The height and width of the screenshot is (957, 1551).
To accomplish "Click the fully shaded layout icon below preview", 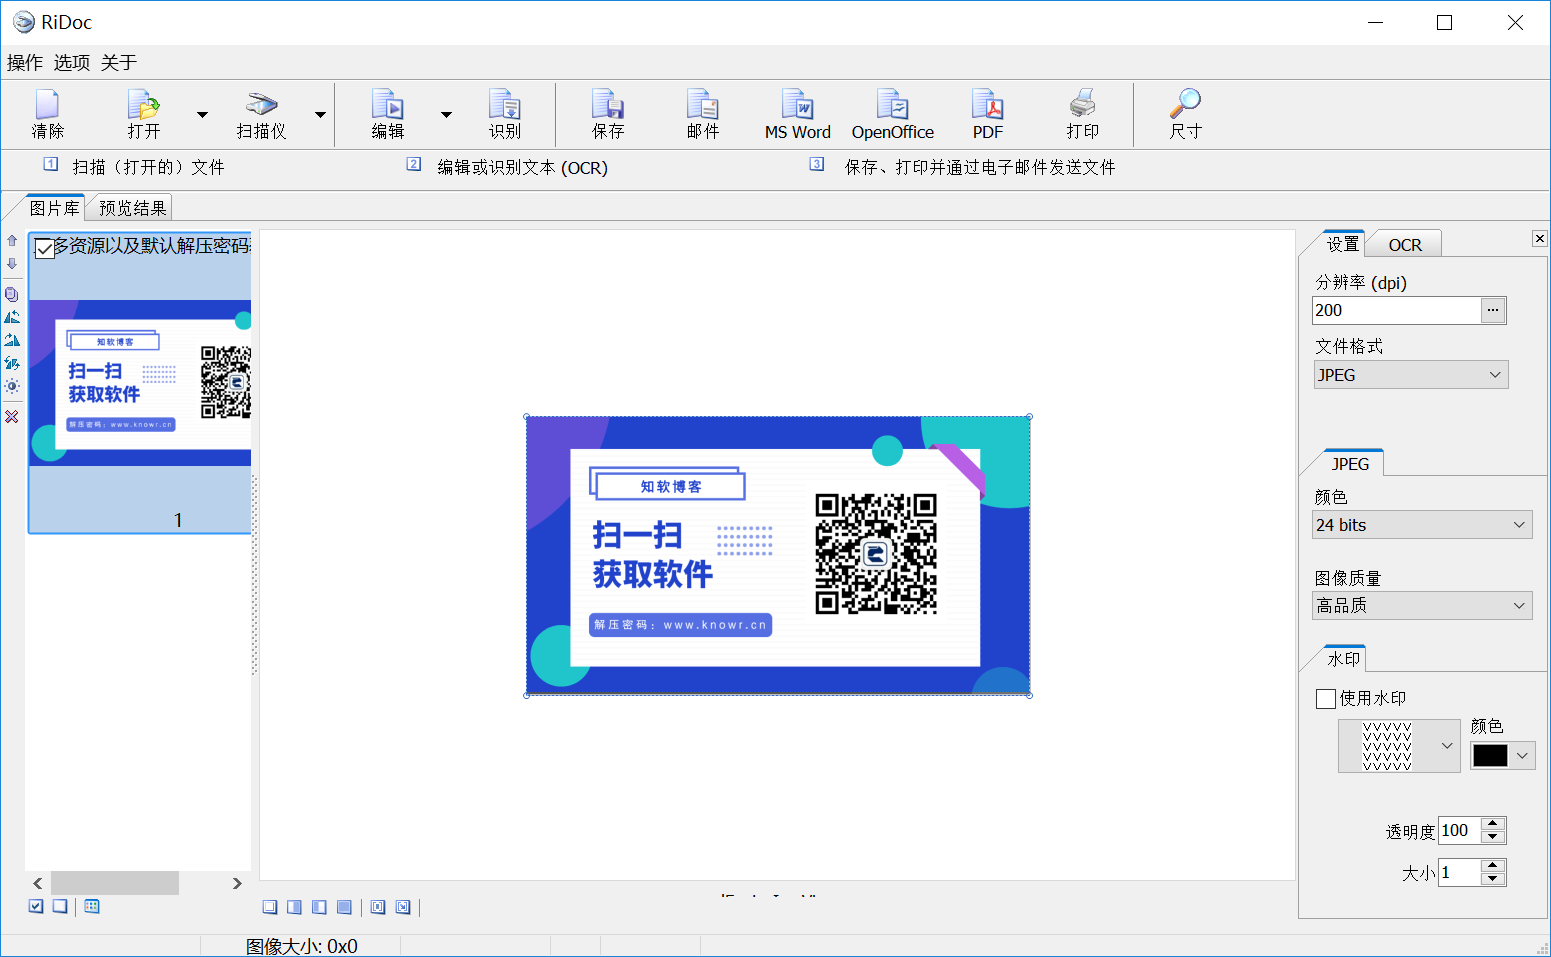I will pos(344,907).
